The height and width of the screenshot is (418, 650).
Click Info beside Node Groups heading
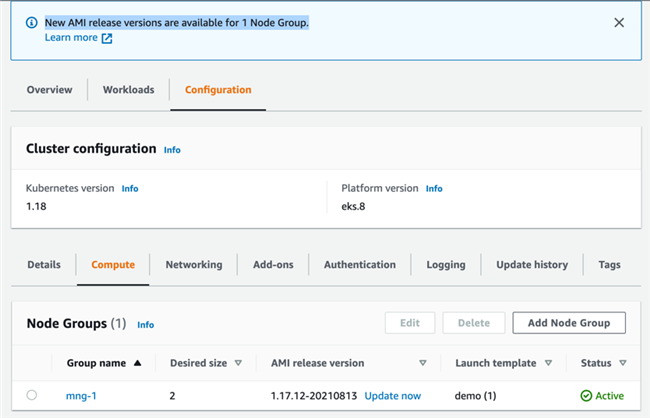pos(146,325)
